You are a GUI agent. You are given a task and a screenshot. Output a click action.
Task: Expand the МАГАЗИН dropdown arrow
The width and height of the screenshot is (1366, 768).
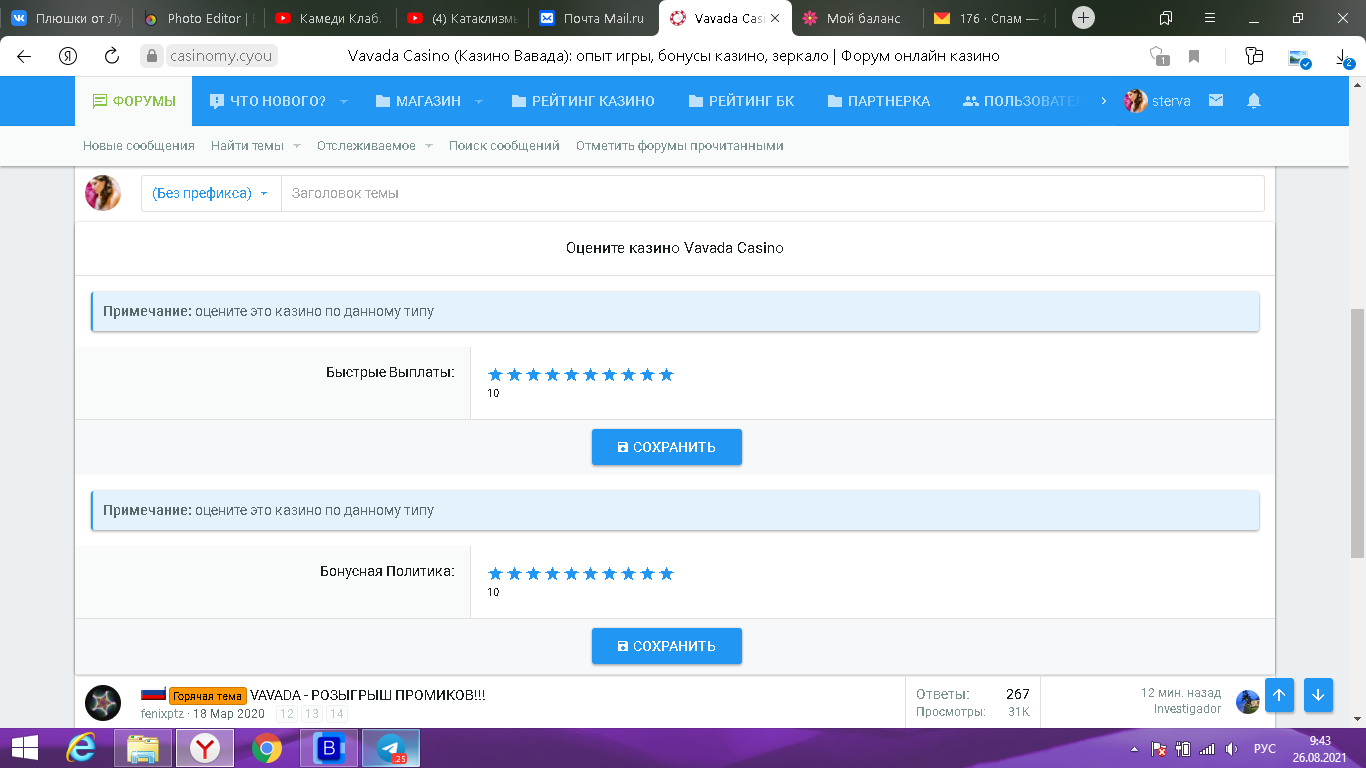pyautogui.click(x=478, y=101)
